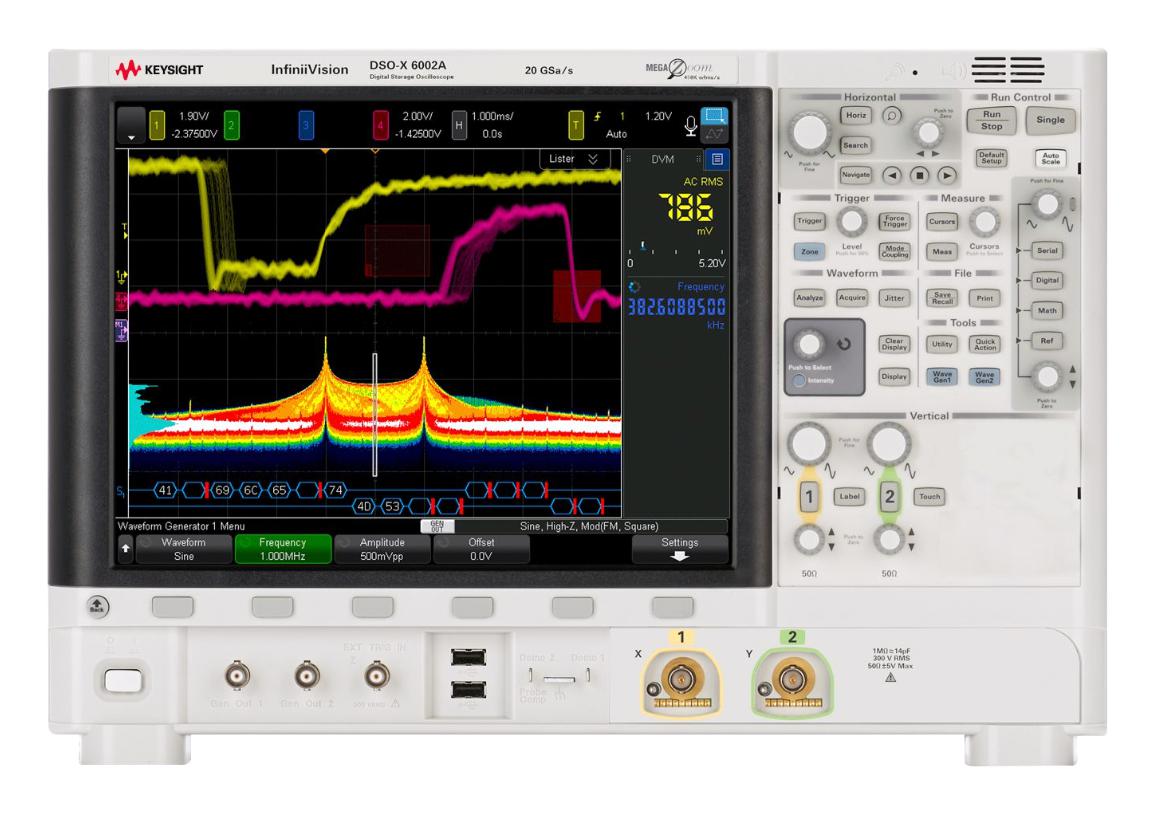The width and height of the screenshot is (1155, 814).
Task: Toggle the Touch key
Action: click(929, 497)
